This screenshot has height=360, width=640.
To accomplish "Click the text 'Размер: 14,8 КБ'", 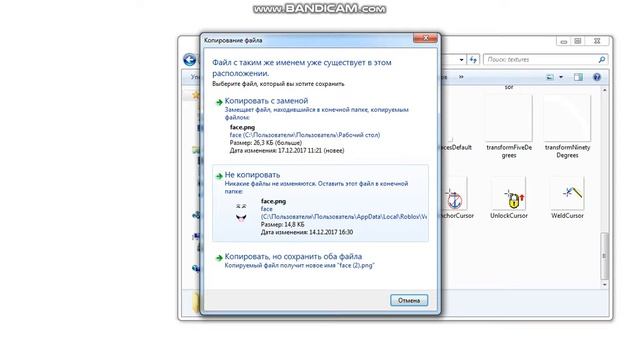I will pos(282,224).
